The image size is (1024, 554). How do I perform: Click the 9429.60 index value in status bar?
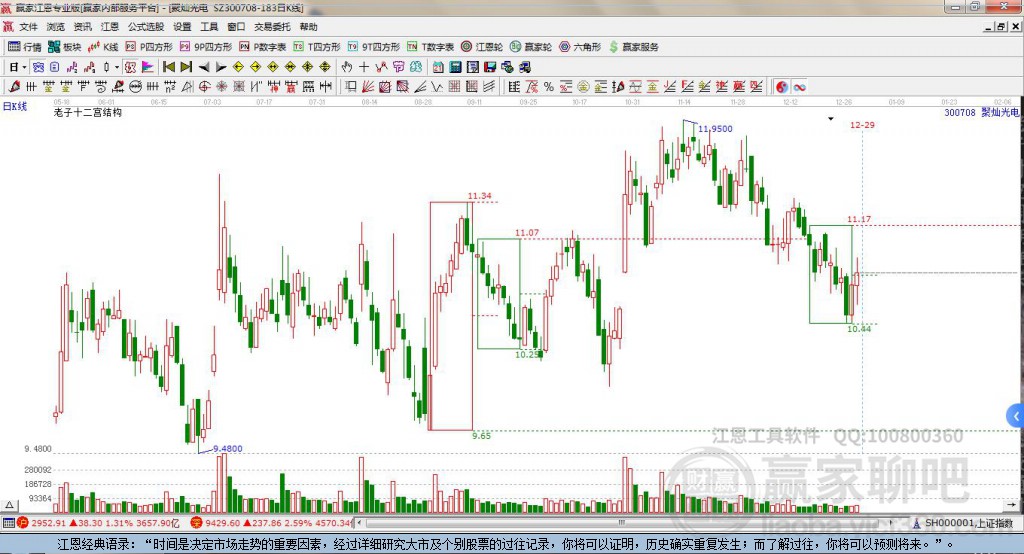click(223, 523)
